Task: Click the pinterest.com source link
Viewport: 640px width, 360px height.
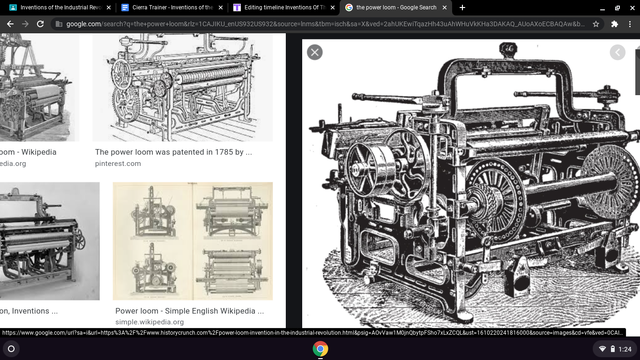Action: pyautogui.click(x=118, y=163)
